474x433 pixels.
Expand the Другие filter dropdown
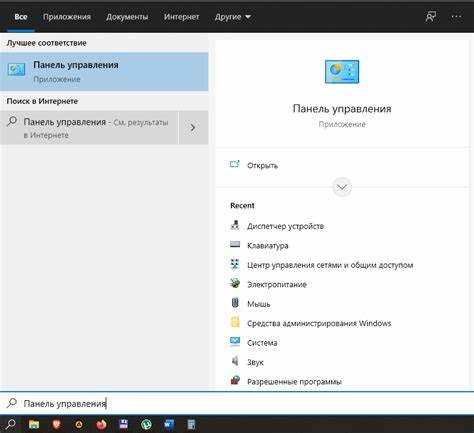tap(233, 17)
